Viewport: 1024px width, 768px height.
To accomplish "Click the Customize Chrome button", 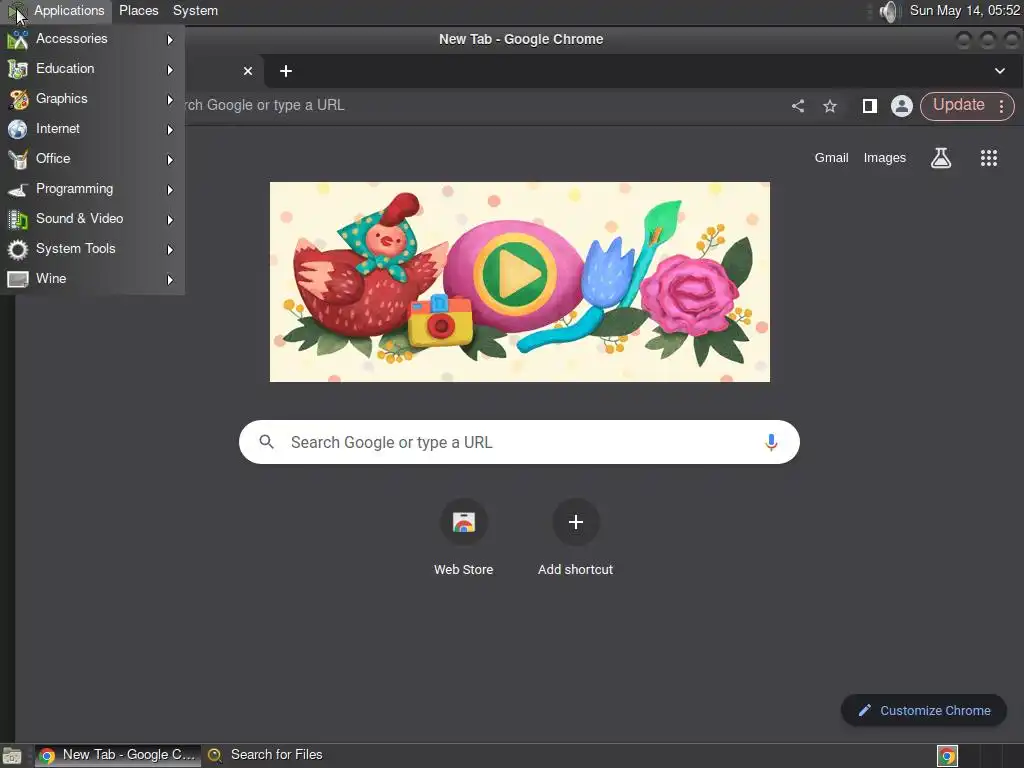I will 923,710.
